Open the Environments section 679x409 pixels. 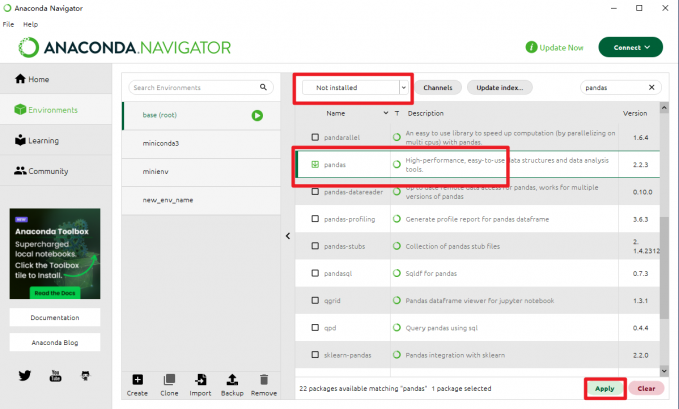point(56,110)
